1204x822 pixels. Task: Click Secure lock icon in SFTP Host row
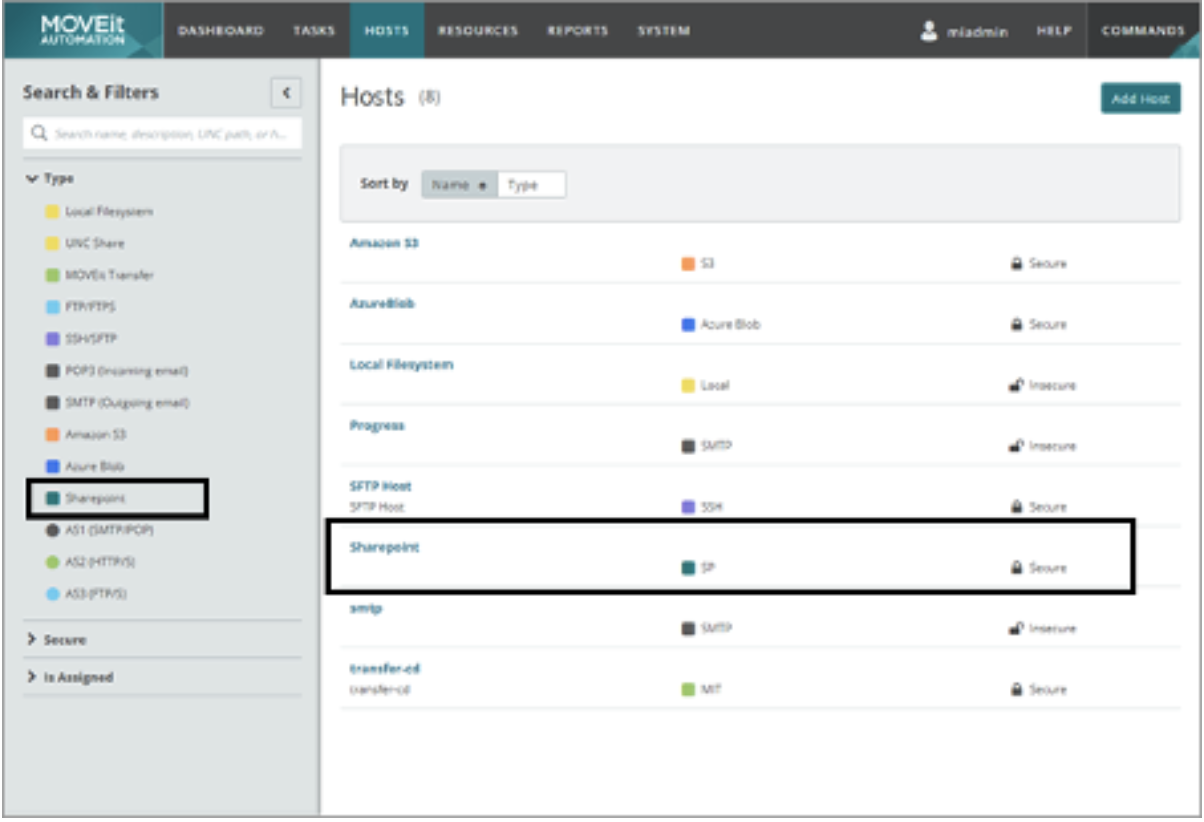[x=1017, y=508]
